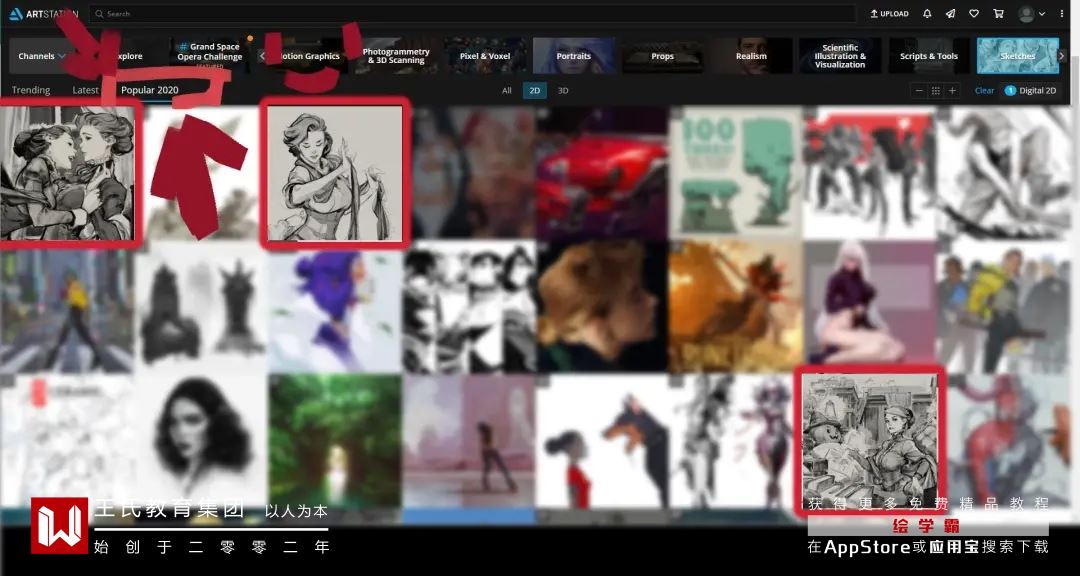The width and height of the screenshot is (1080, 576).
Task: Open woman and bear sketch thumbnail
Action: click(870, 441)
